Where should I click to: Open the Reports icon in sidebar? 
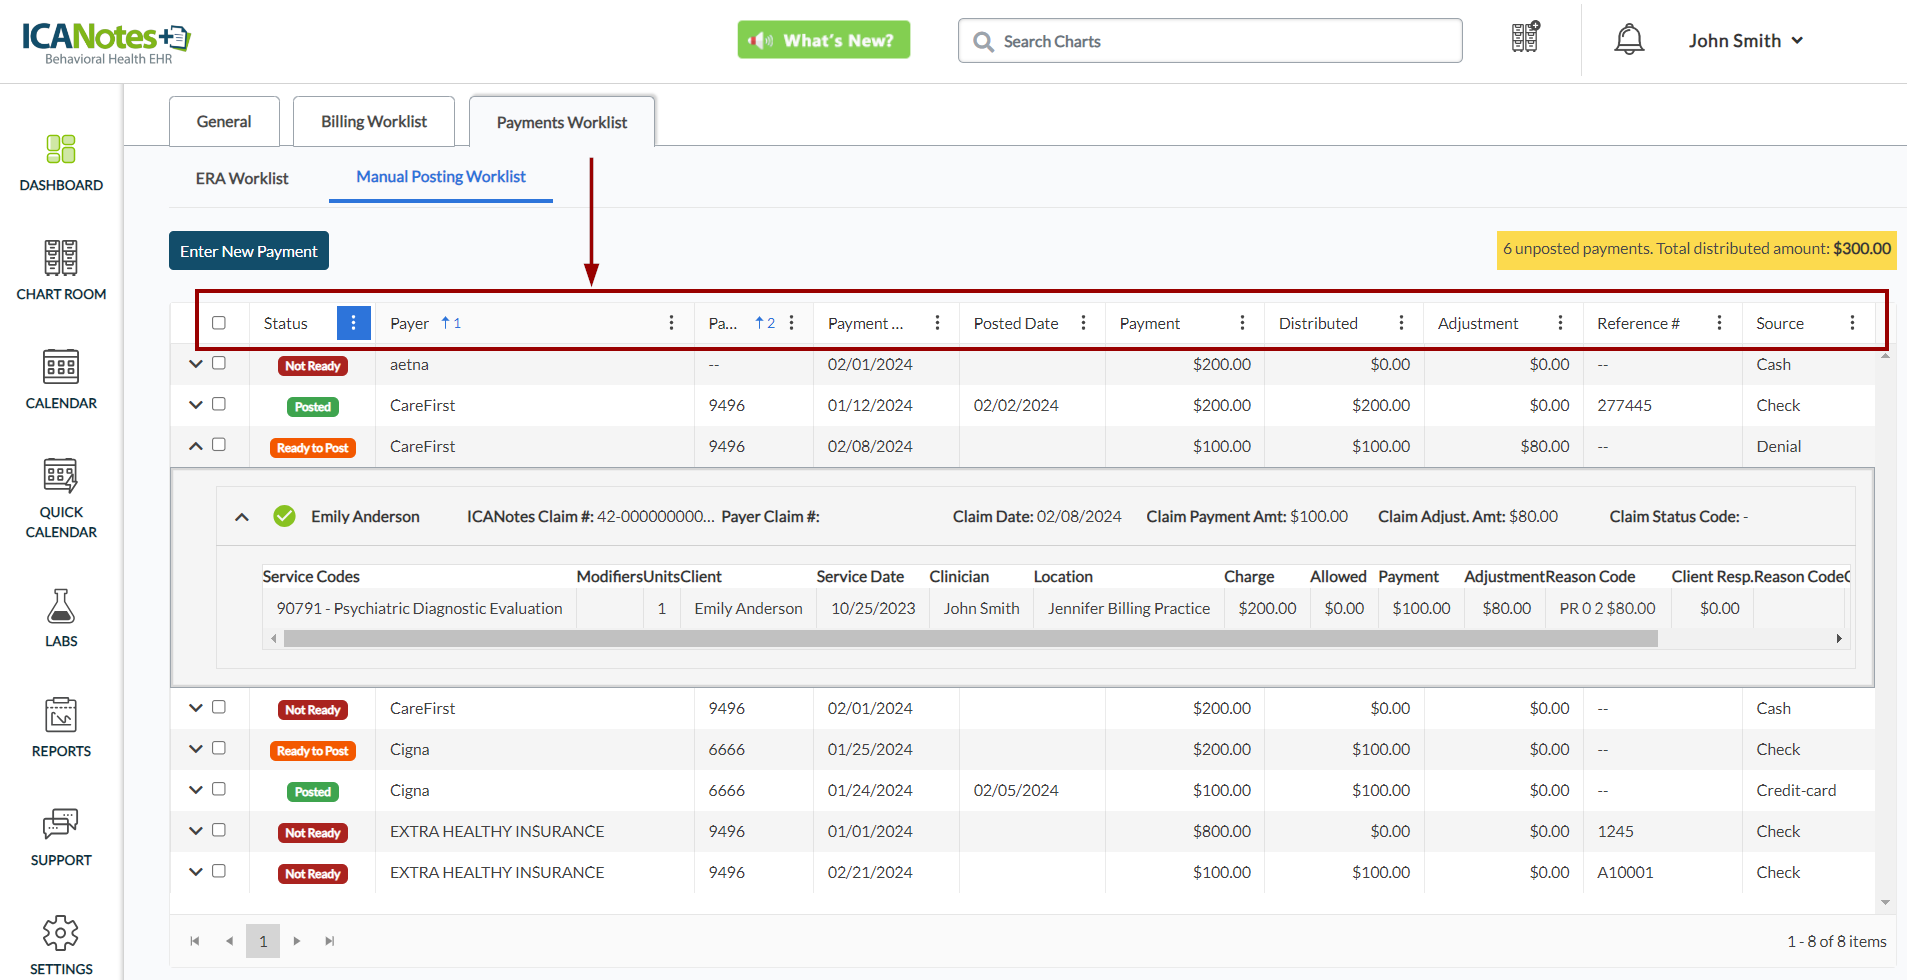[x=61, y=716]
